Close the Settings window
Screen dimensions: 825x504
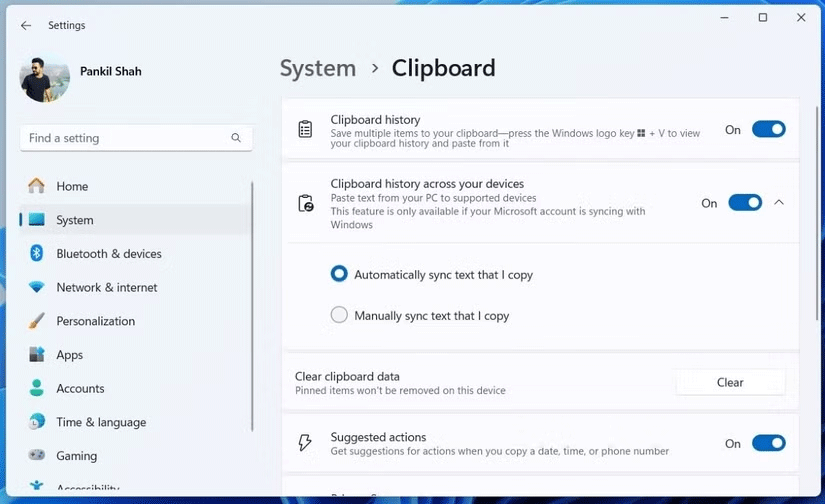click(801, 17)
